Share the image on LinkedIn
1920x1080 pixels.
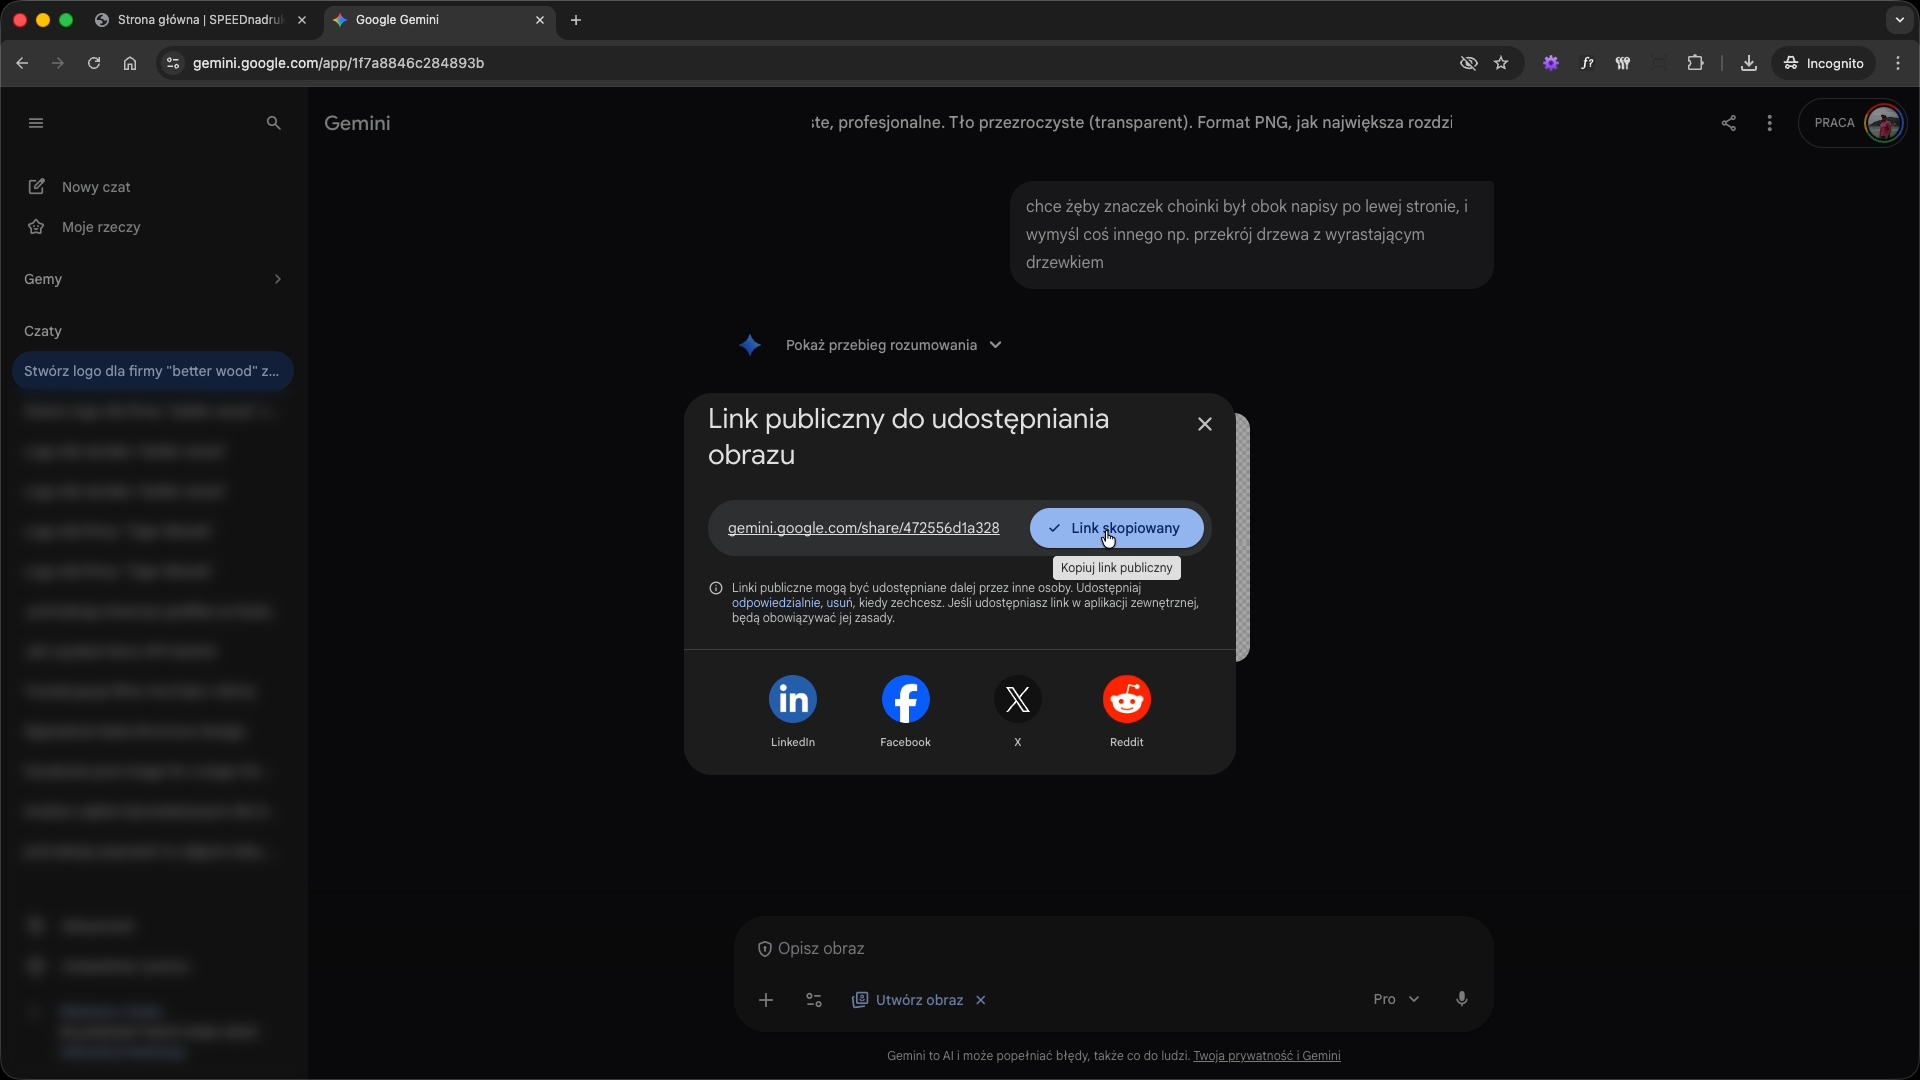point(792,700)
